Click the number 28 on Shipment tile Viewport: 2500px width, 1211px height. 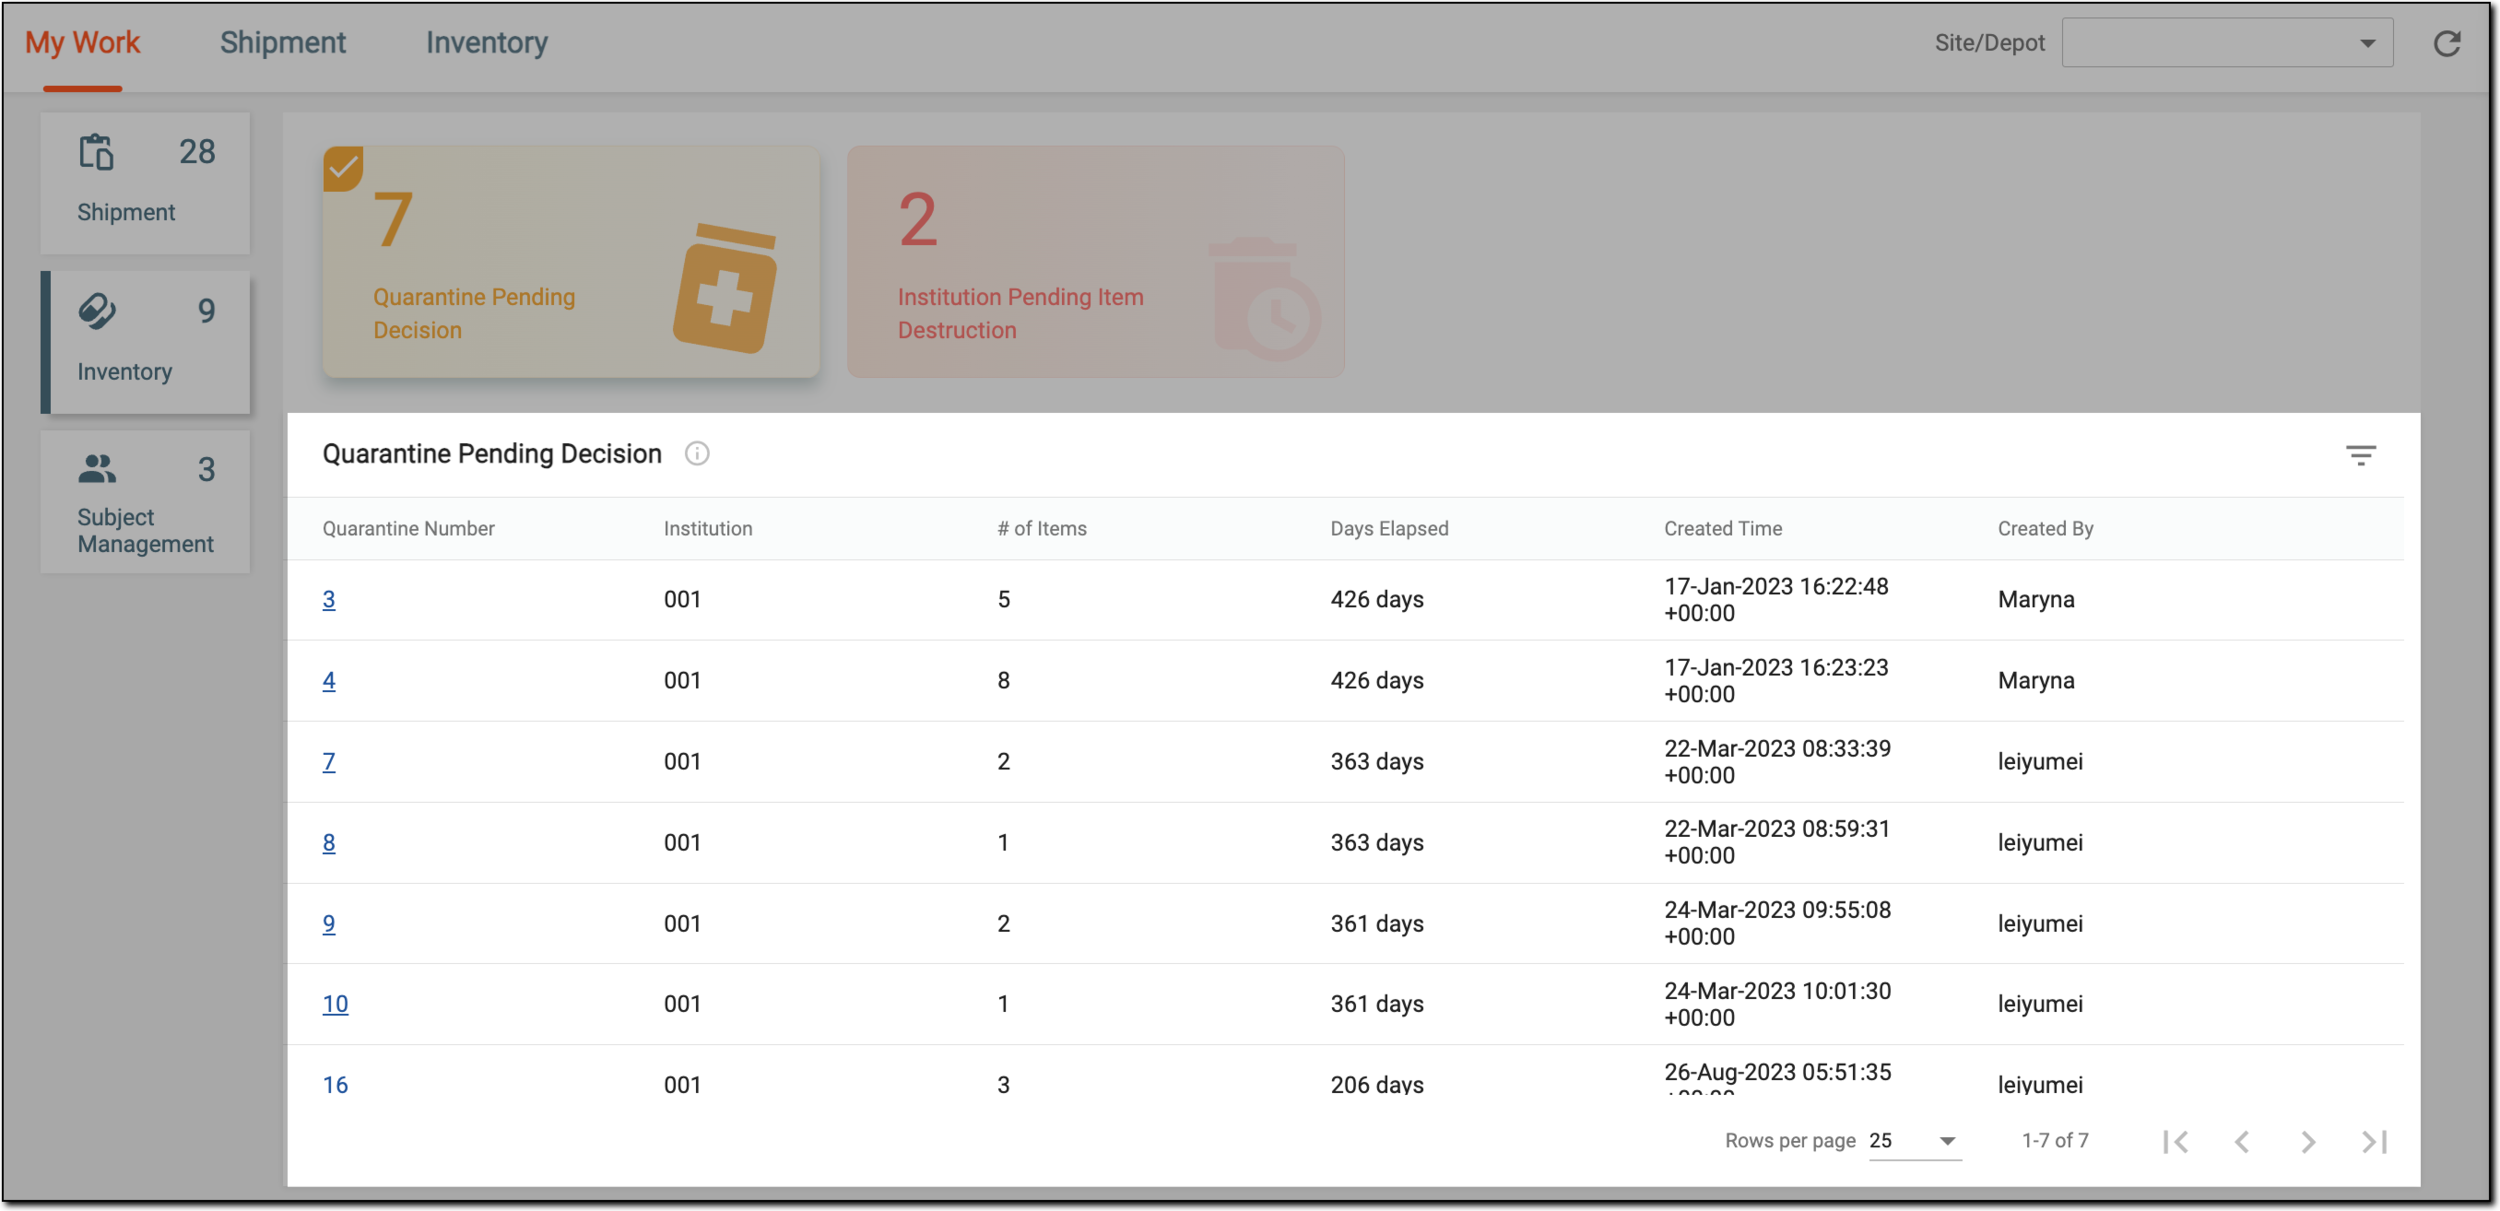point(197,152)
